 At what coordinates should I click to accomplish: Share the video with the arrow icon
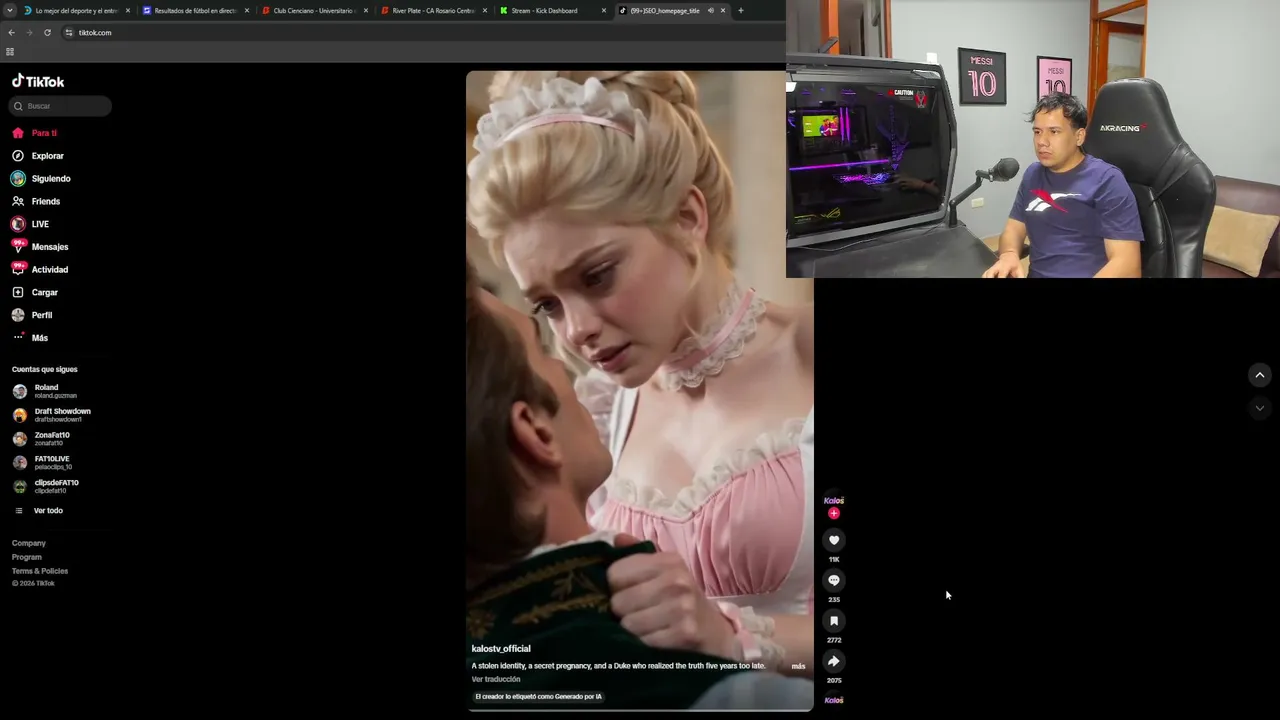(x=834, y=661)
